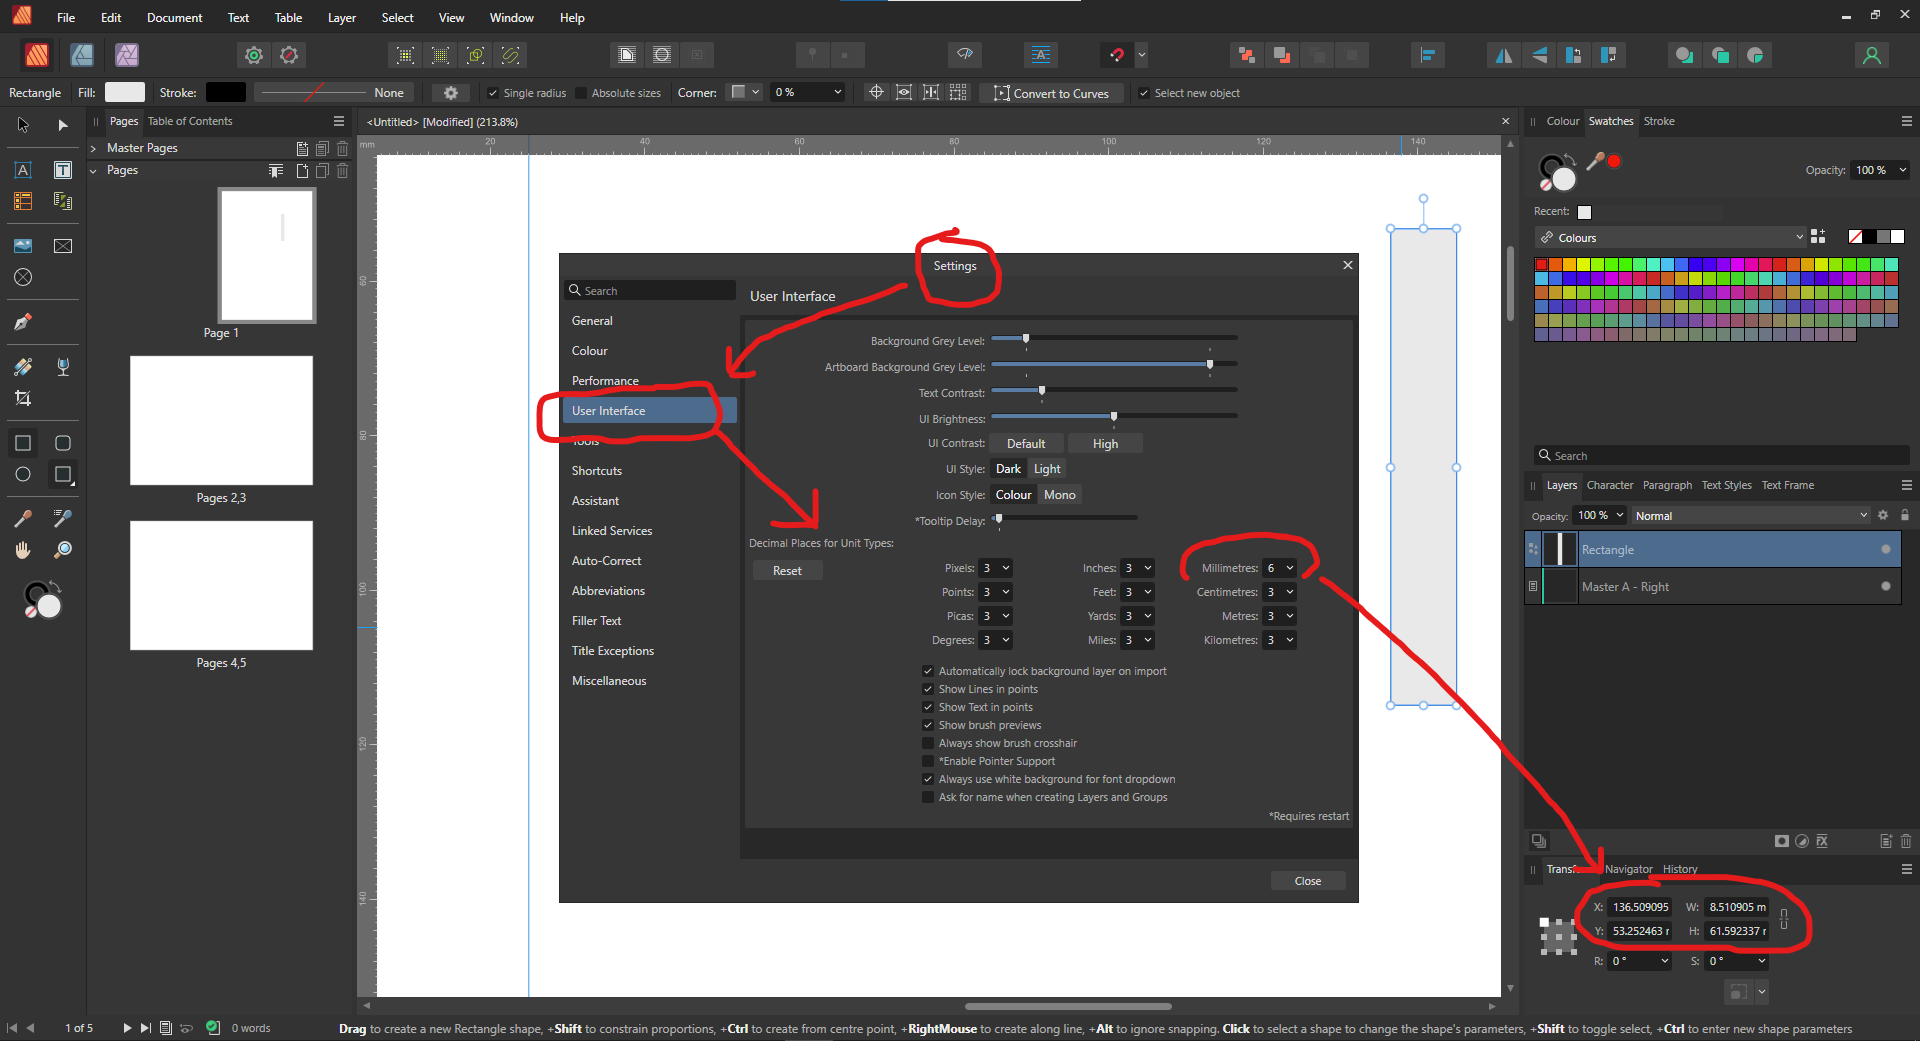1920x1041 pixels.
Task: Open the Corner type dropdown
Action: [x=745, y=92]
